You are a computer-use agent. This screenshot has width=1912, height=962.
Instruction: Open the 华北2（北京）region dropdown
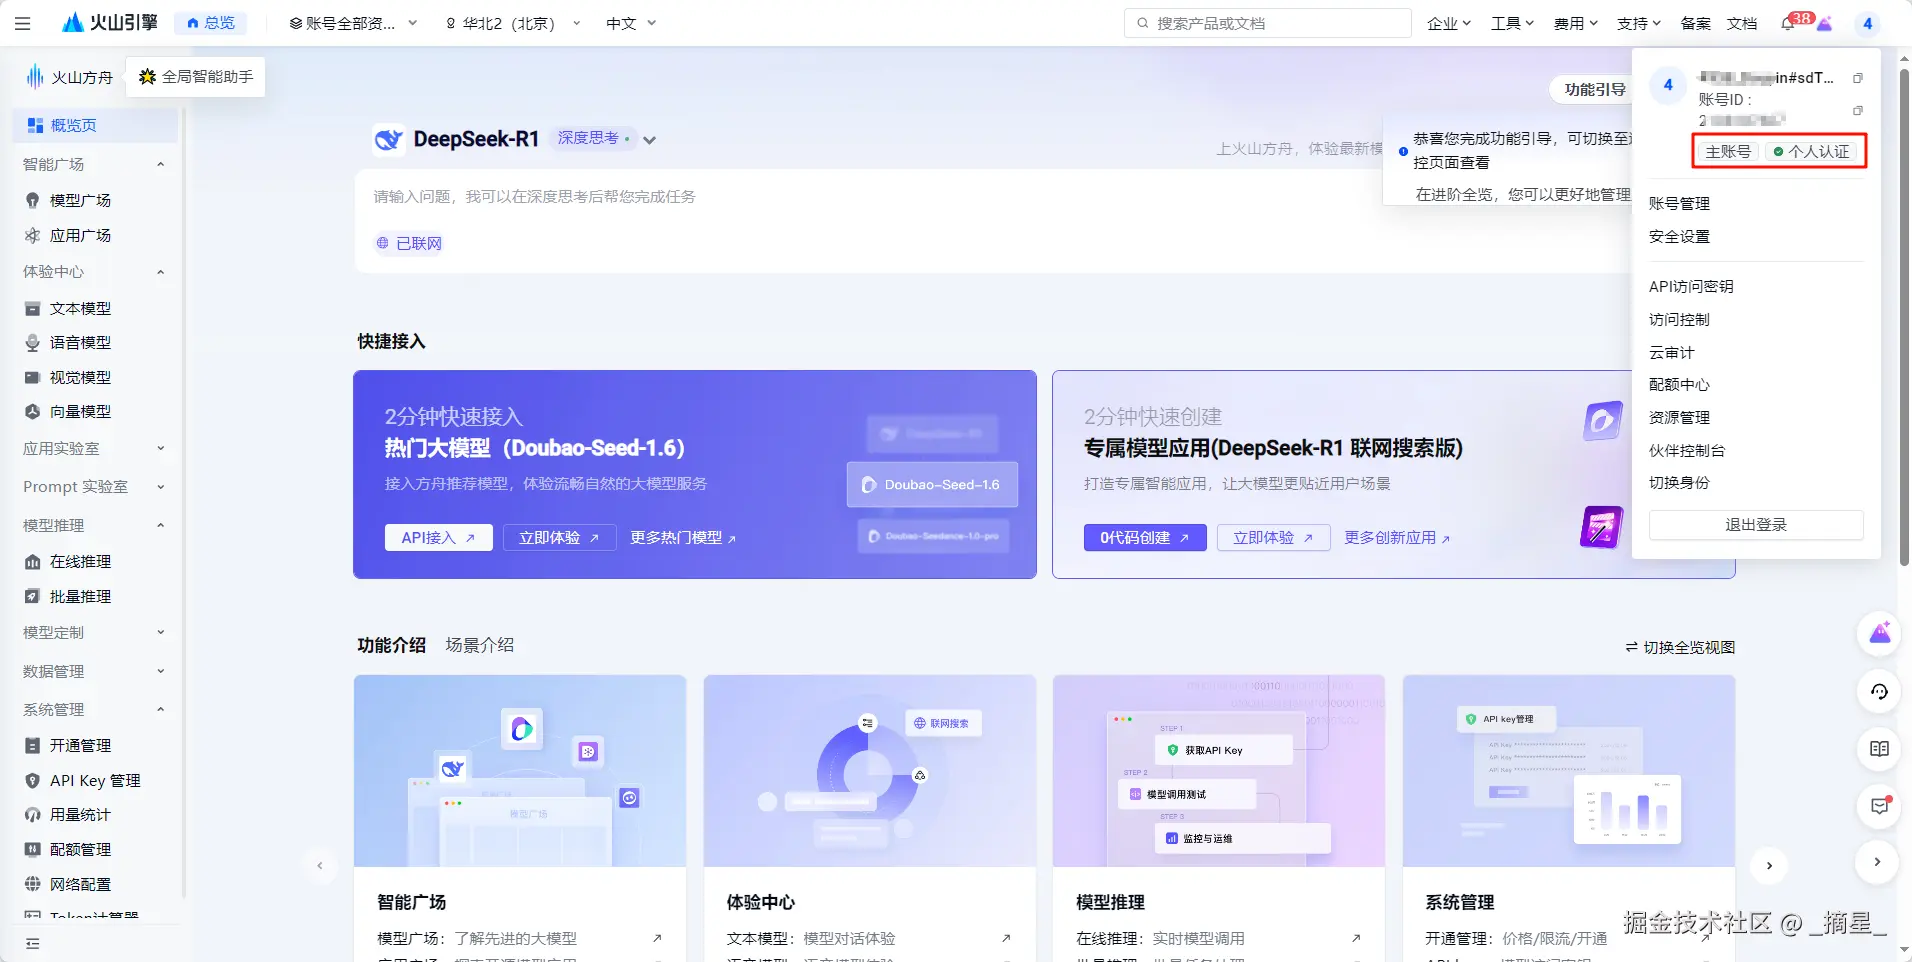click(x=512, y=23)
